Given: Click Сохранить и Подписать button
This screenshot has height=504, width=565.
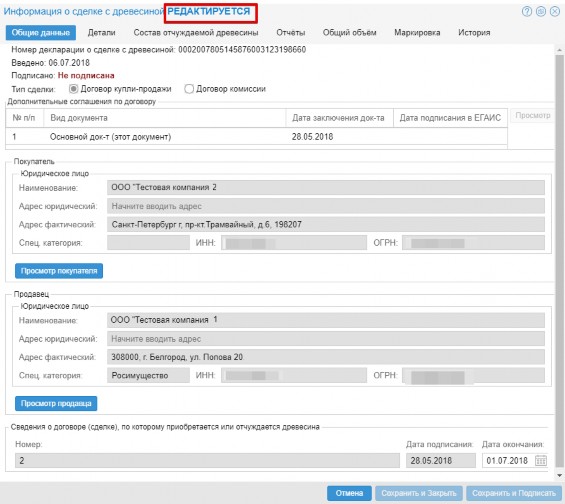Looking at the screenshot, I should [514, 493].
